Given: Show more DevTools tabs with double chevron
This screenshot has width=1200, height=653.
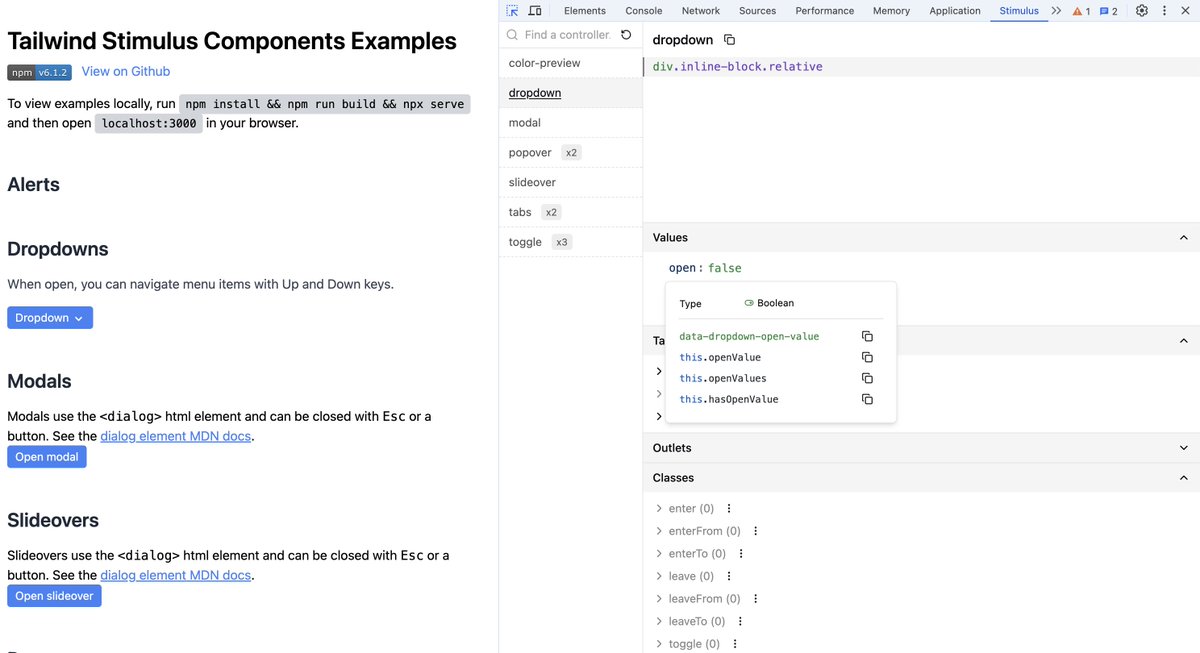Looking at the screenshot, I should [1056, 11].
